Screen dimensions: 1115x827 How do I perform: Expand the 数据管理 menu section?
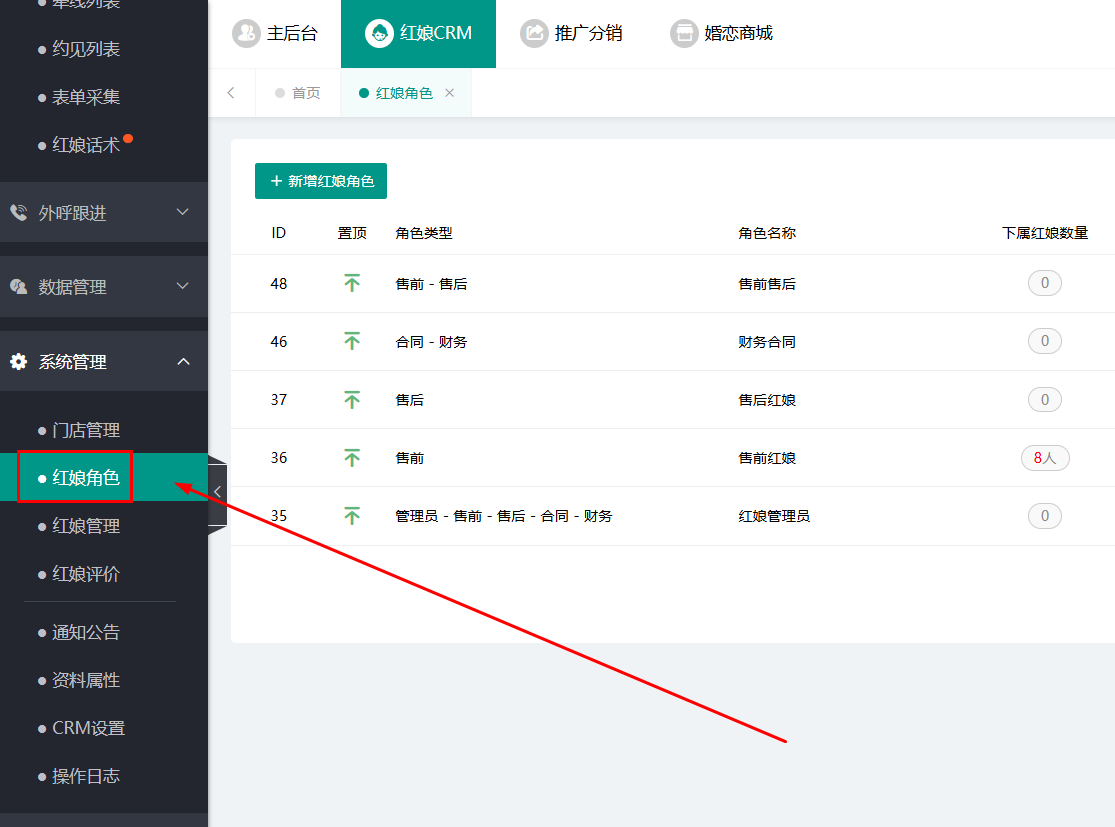coord(104,287)
